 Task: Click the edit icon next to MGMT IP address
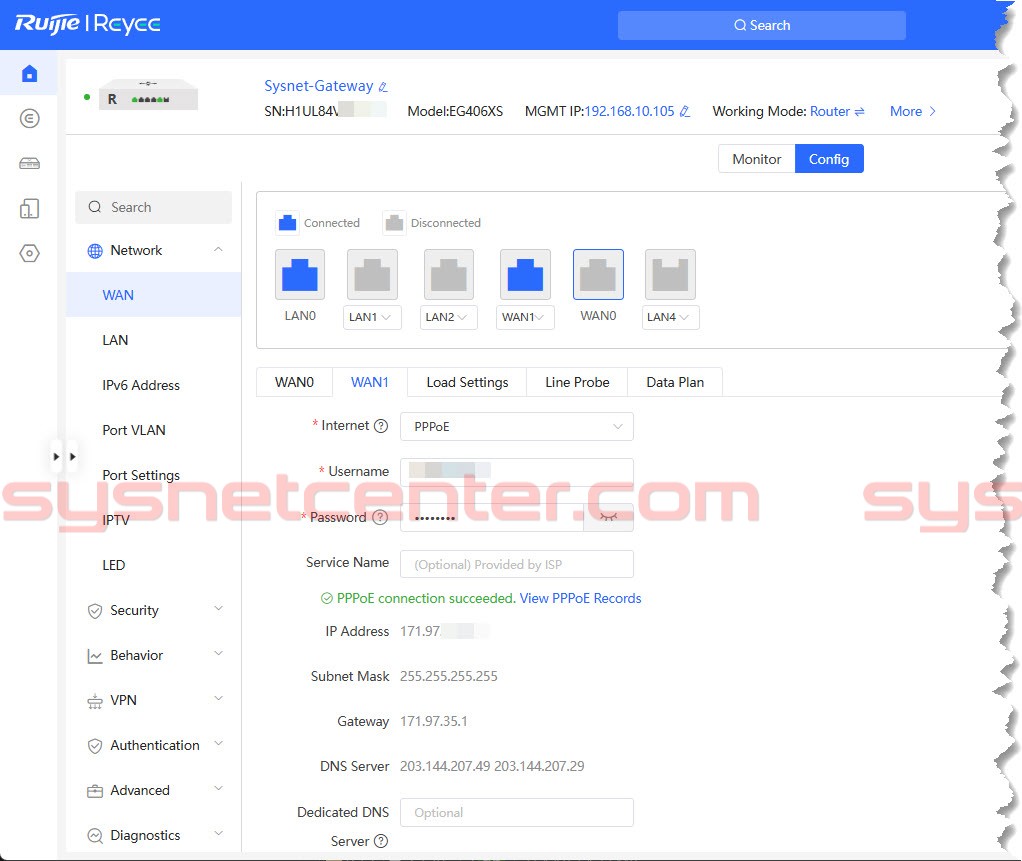coord(686,111)
